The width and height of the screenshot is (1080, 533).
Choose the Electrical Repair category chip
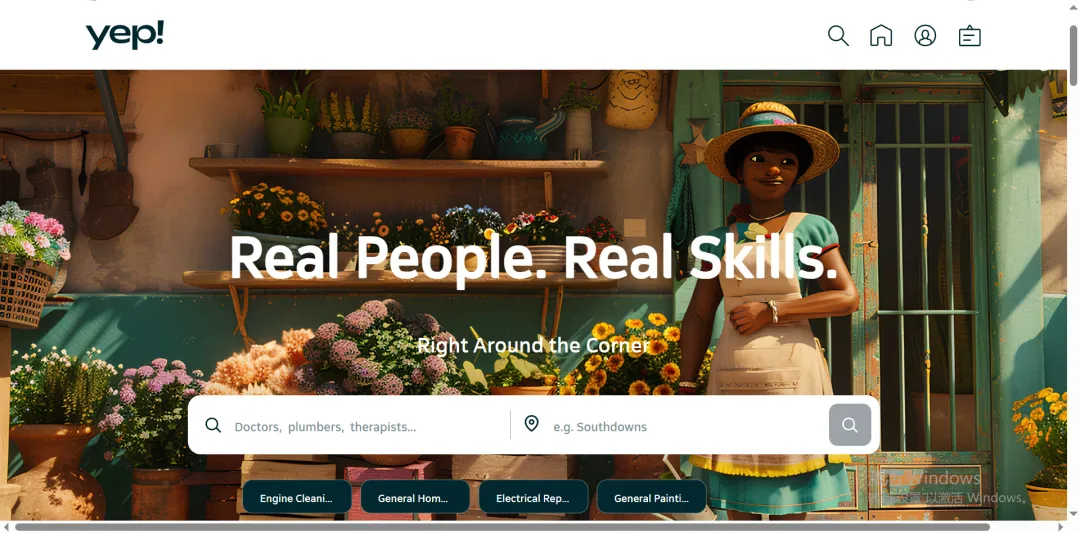(x=533, y=498)
